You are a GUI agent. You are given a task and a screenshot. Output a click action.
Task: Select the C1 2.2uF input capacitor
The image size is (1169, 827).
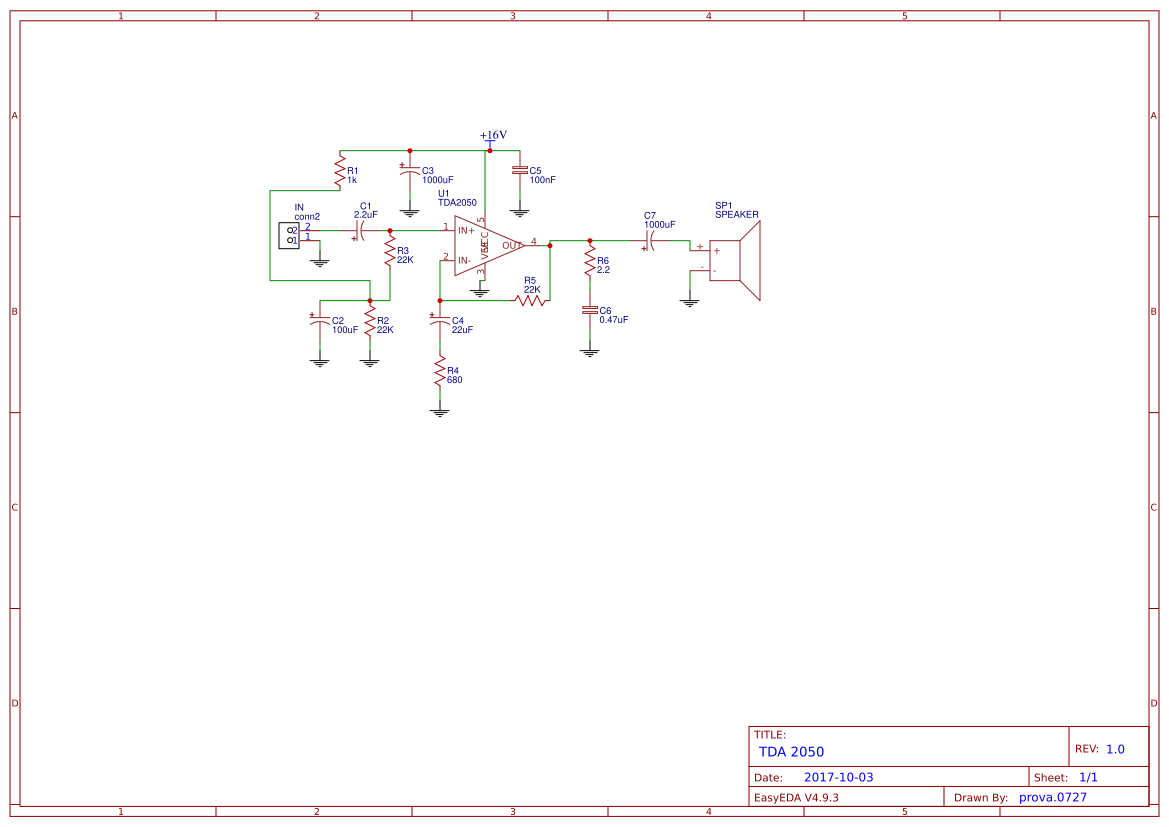point(360,231)
